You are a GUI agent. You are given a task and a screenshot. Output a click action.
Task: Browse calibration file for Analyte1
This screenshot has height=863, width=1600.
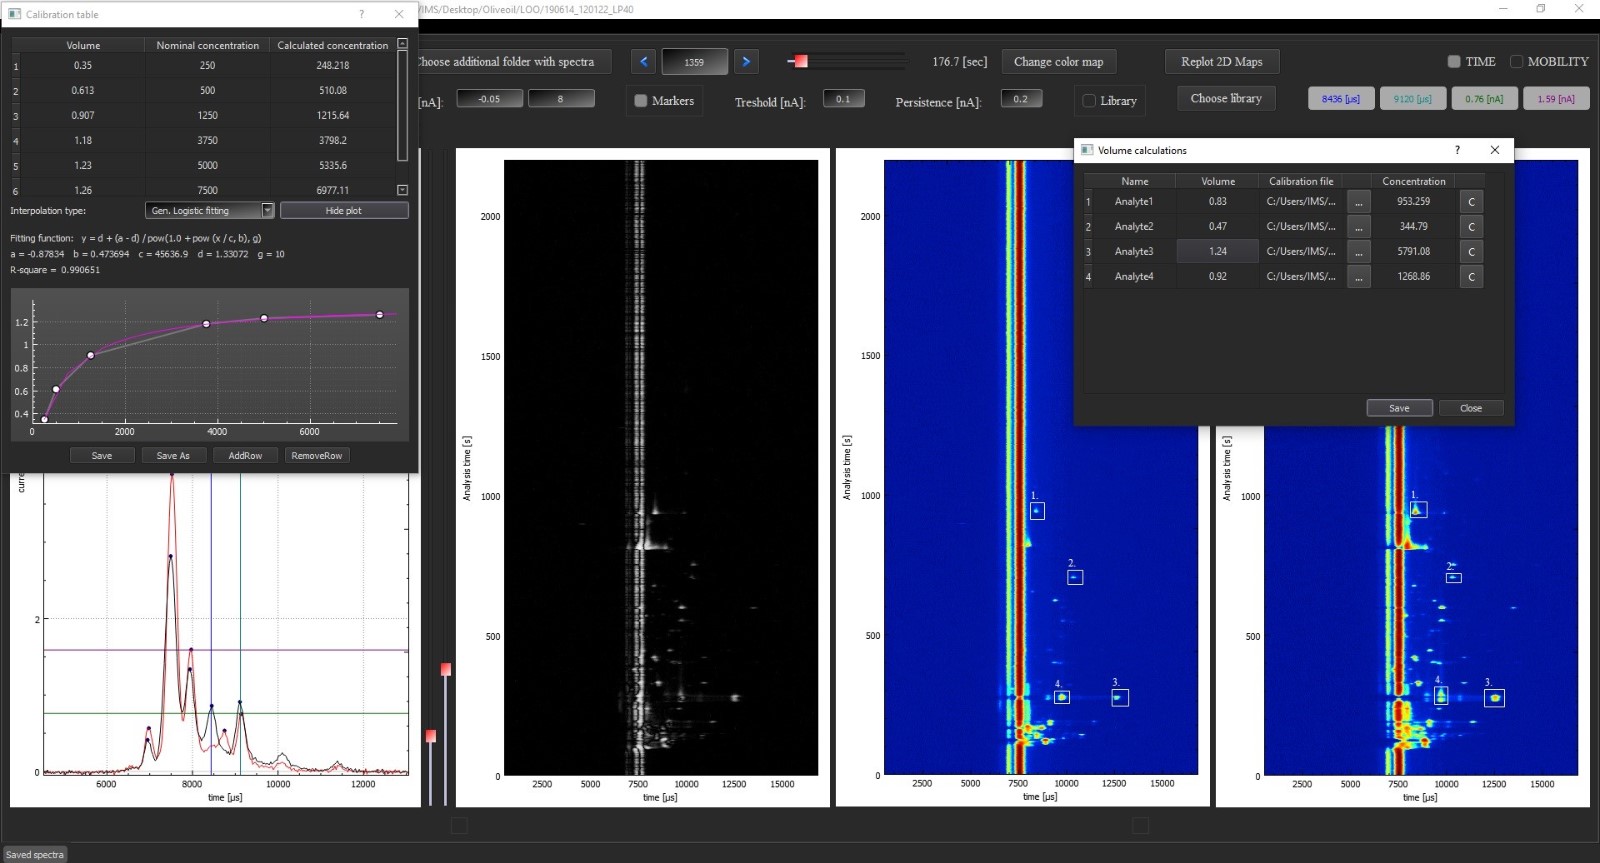pos(1358,202)
